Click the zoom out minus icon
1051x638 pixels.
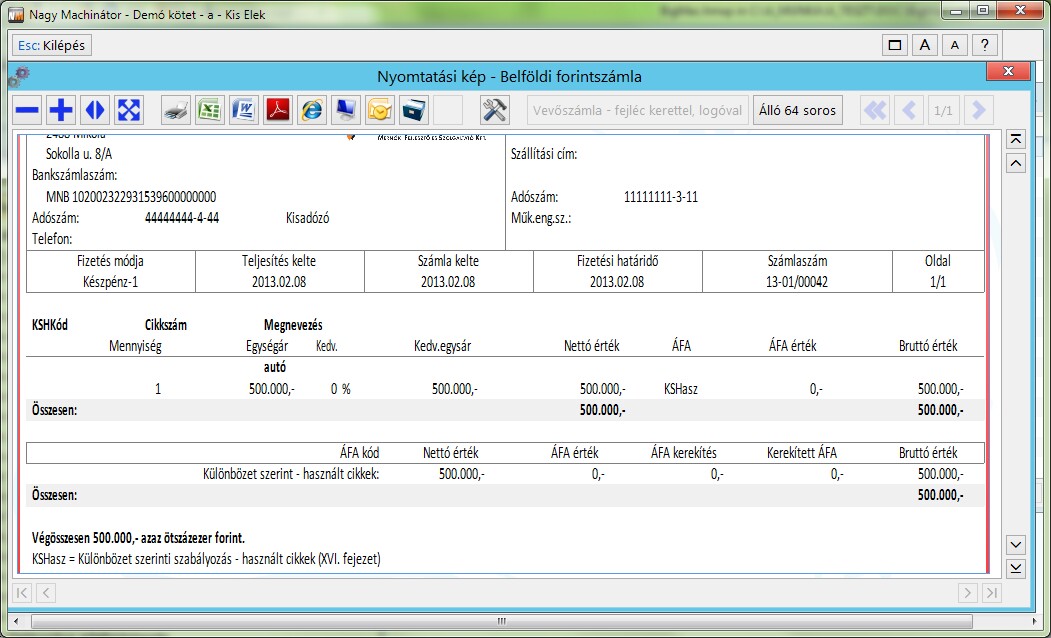pos(28,110)
